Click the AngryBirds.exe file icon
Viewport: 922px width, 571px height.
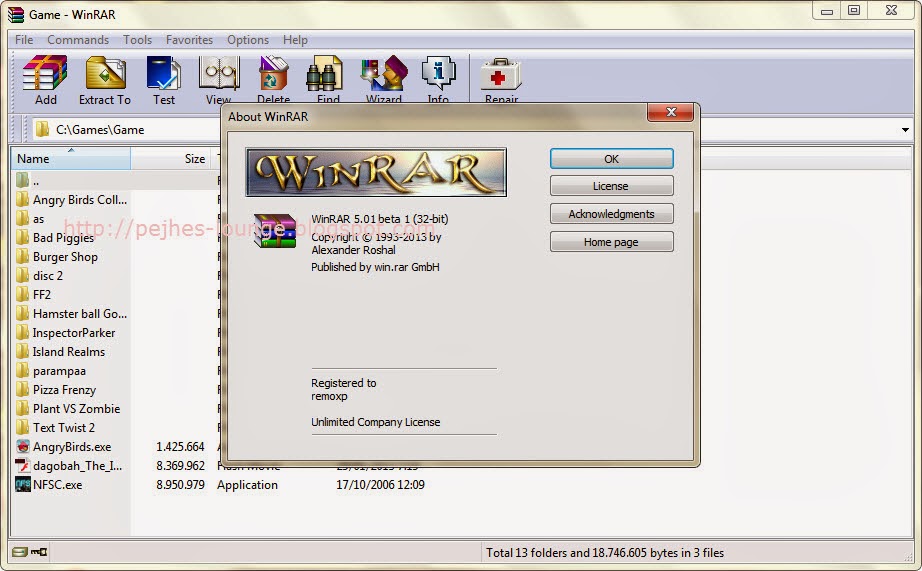click(x=23, y=446)
